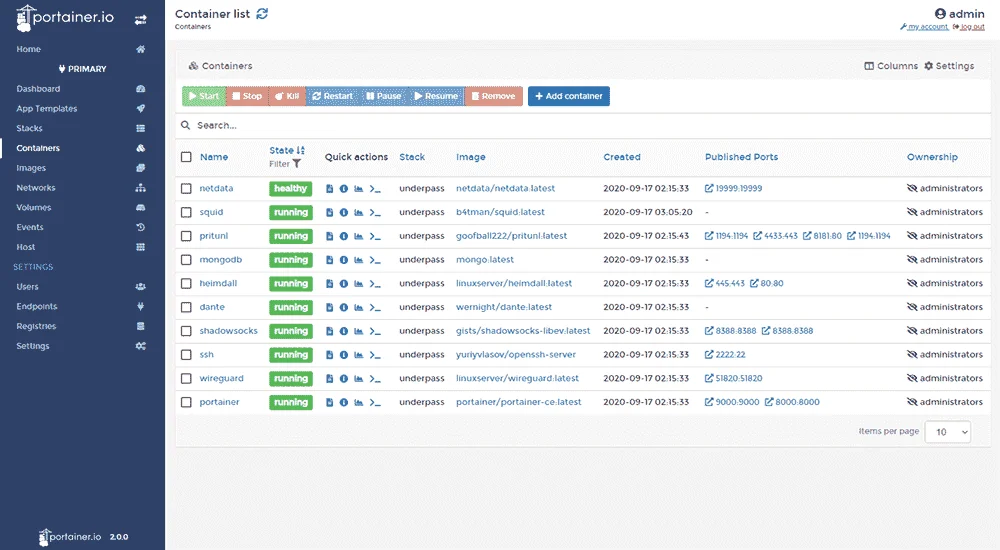Toggle the select-all containers checkbox

[x=186, y=157]
